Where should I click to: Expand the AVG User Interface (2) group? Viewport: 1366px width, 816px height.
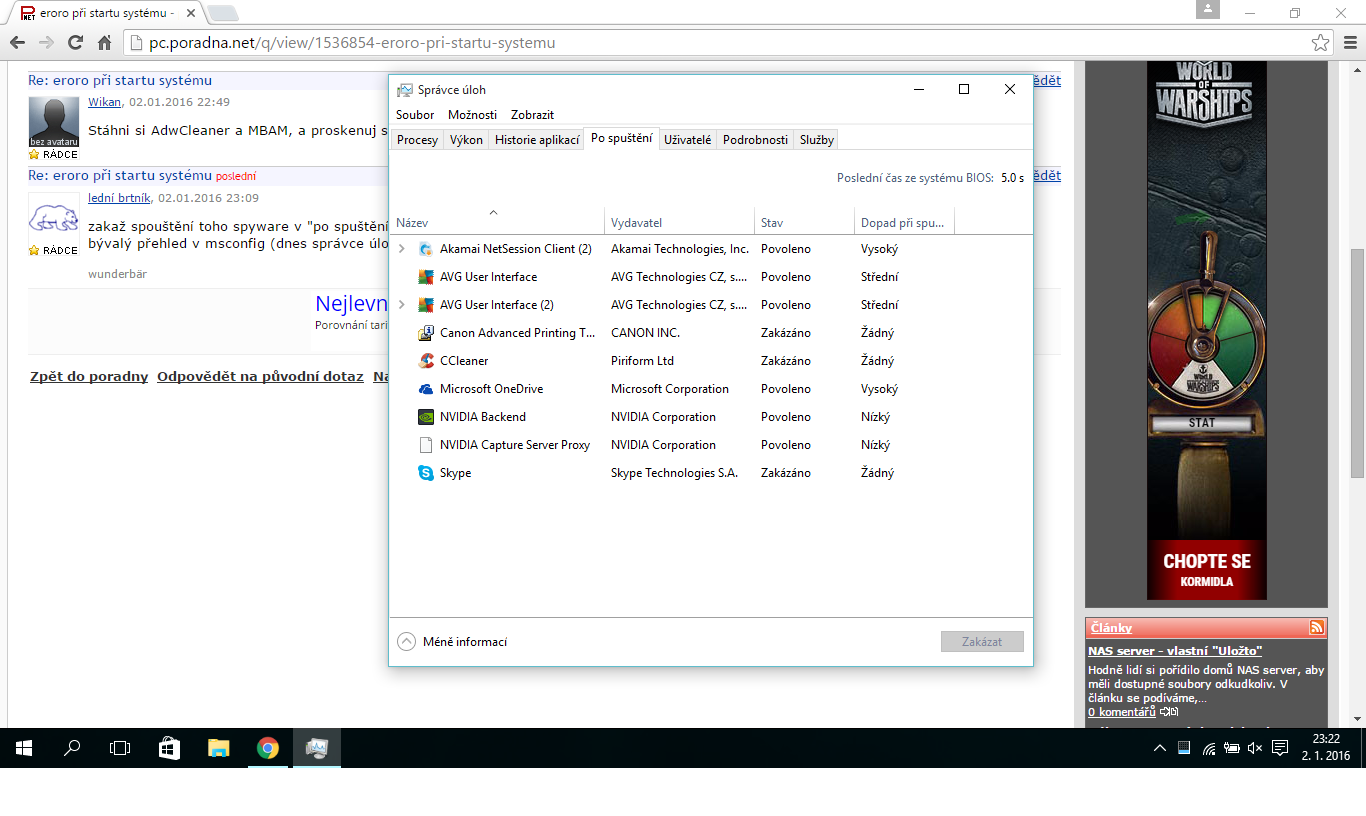click(402, 305)
